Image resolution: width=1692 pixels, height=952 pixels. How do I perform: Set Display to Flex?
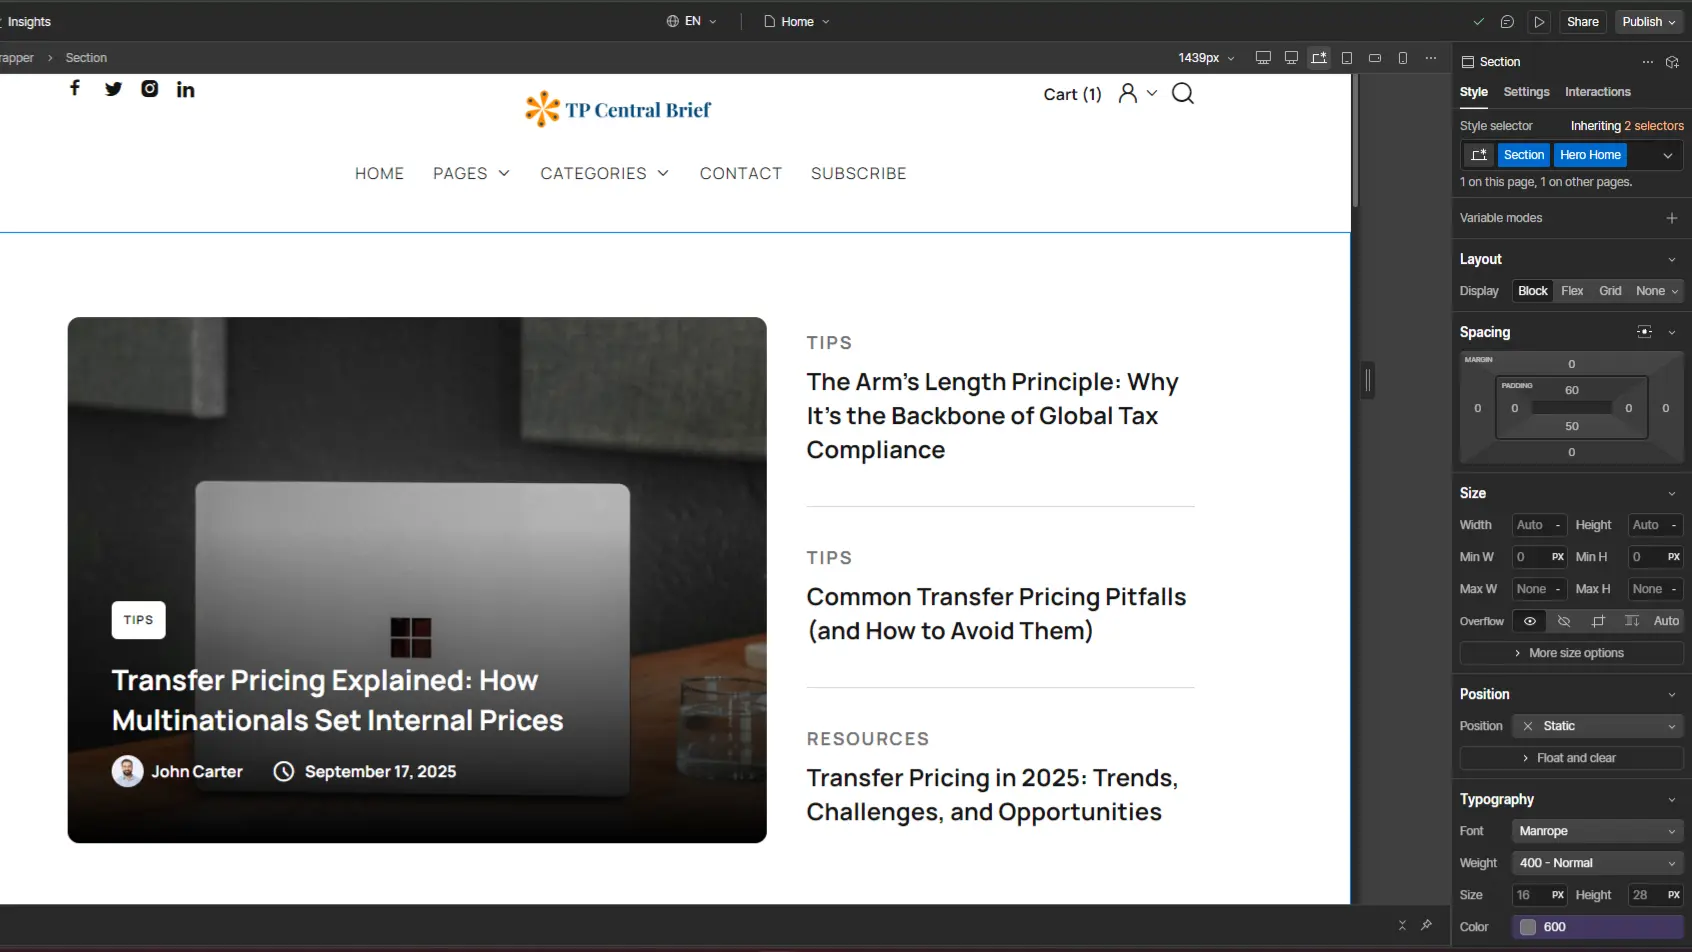1572,290
